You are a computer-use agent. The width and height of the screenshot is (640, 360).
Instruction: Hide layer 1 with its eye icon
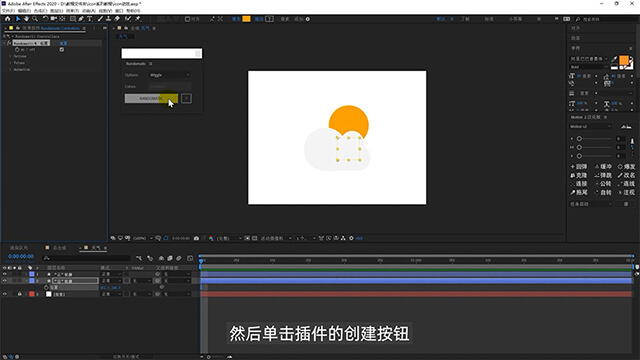pos(4,274)
